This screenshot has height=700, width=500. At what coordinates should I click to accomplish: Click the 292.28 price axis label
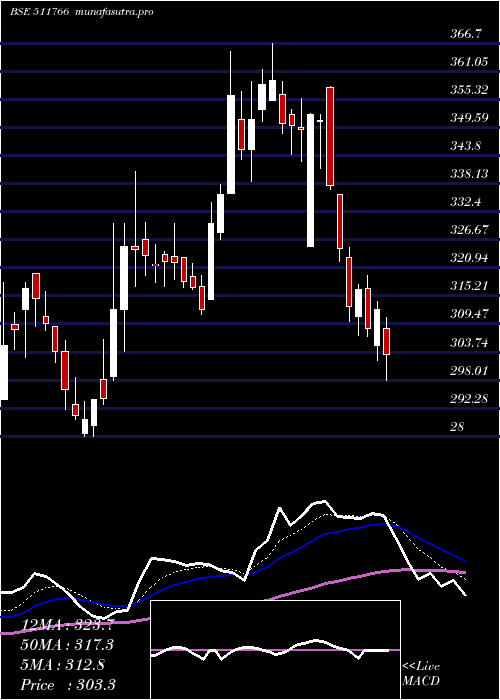click(x=469, y=398)
